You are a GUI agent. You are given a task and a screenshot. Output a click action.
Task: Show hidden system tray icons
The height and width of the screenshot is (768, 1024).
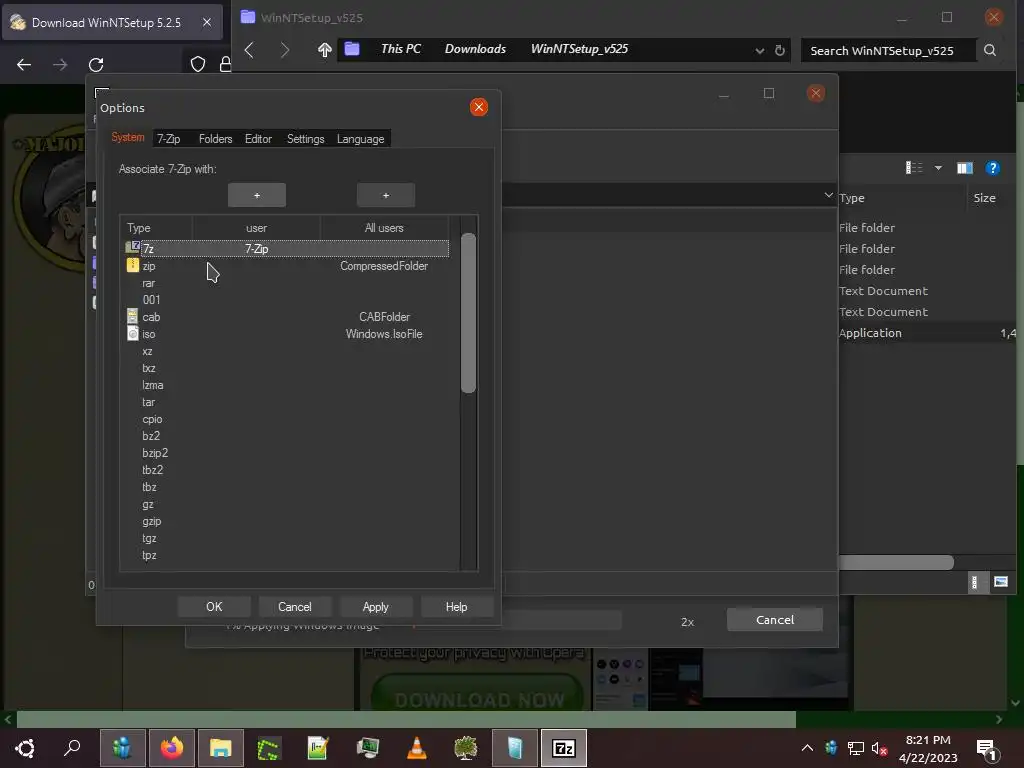click(807, 748)
